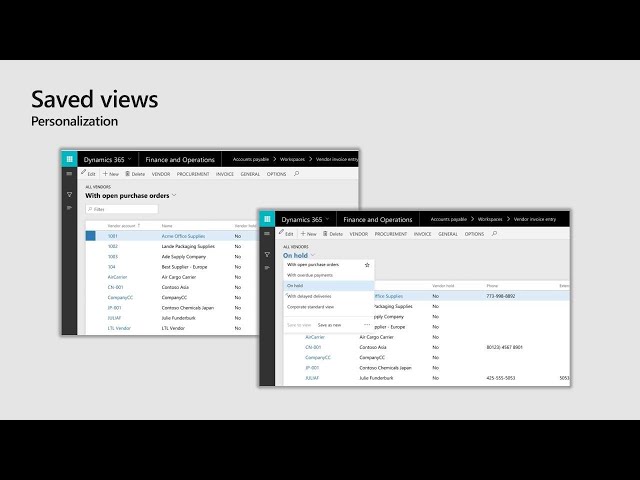Open GENERAL tab in the back window

pyautogui.click(x=250, y=174)
